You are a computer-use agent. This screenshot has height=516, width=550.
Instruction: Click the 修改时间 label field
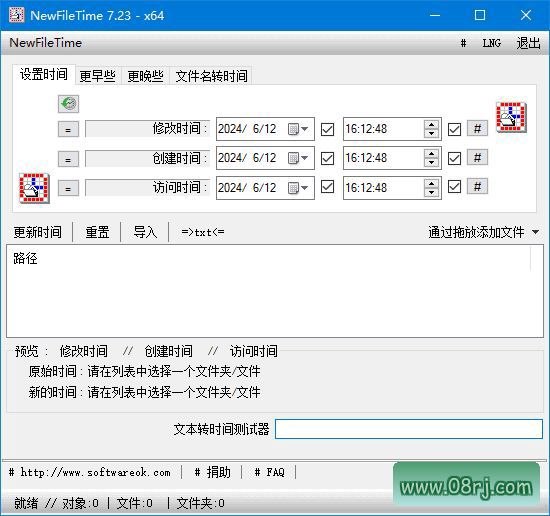click(x=147, y=129)
